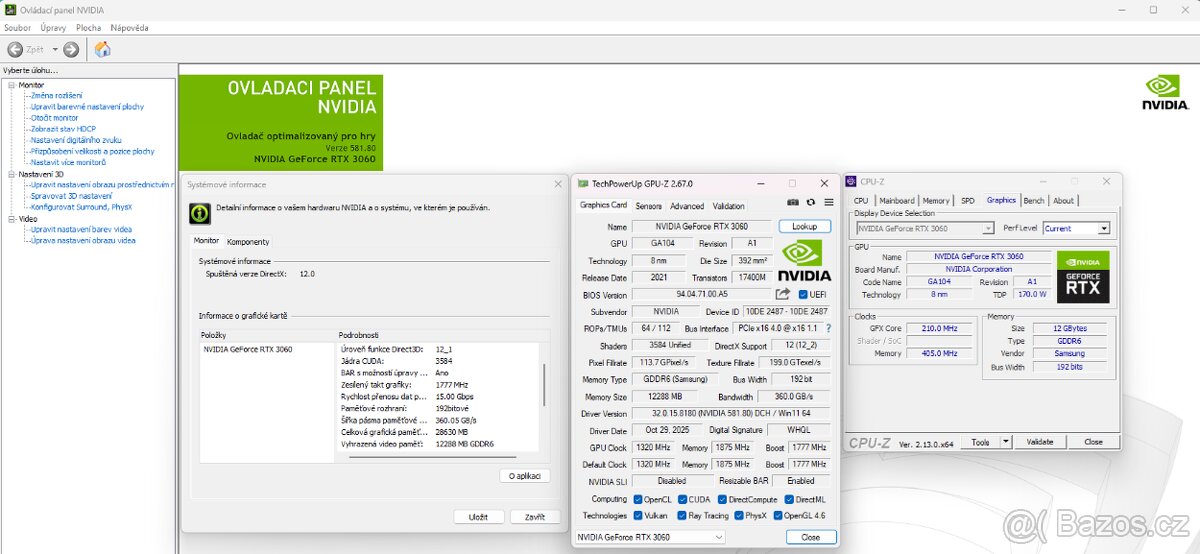This screenshot has height=554, width=1200.
Task: Collapse the Nastavení 3D tree node
Action: pyautogui.click(x=12, y=174)
